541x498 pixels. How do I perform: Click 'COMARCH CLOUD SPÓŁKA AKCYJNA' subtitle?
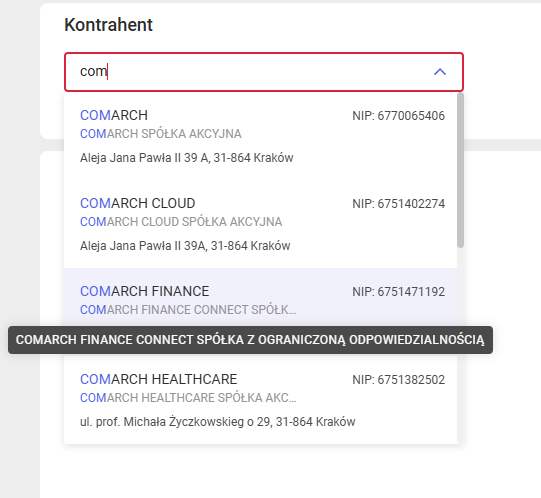(181, 222)
